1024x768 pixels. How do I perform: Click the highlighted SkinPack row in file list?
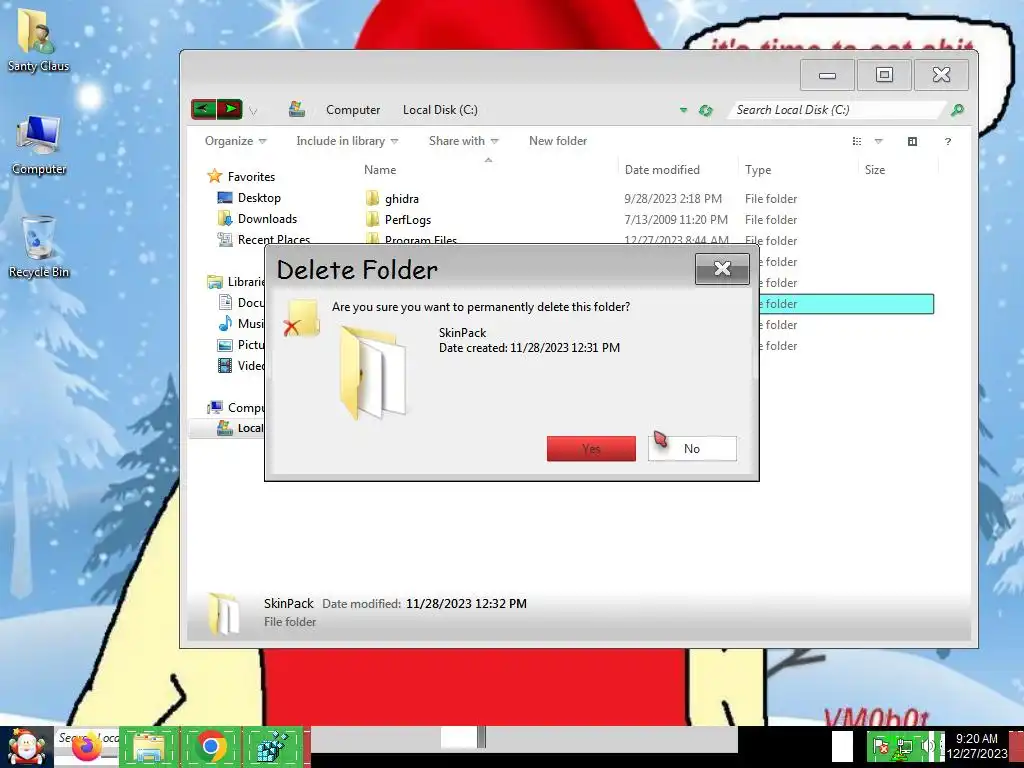[846, 304]
